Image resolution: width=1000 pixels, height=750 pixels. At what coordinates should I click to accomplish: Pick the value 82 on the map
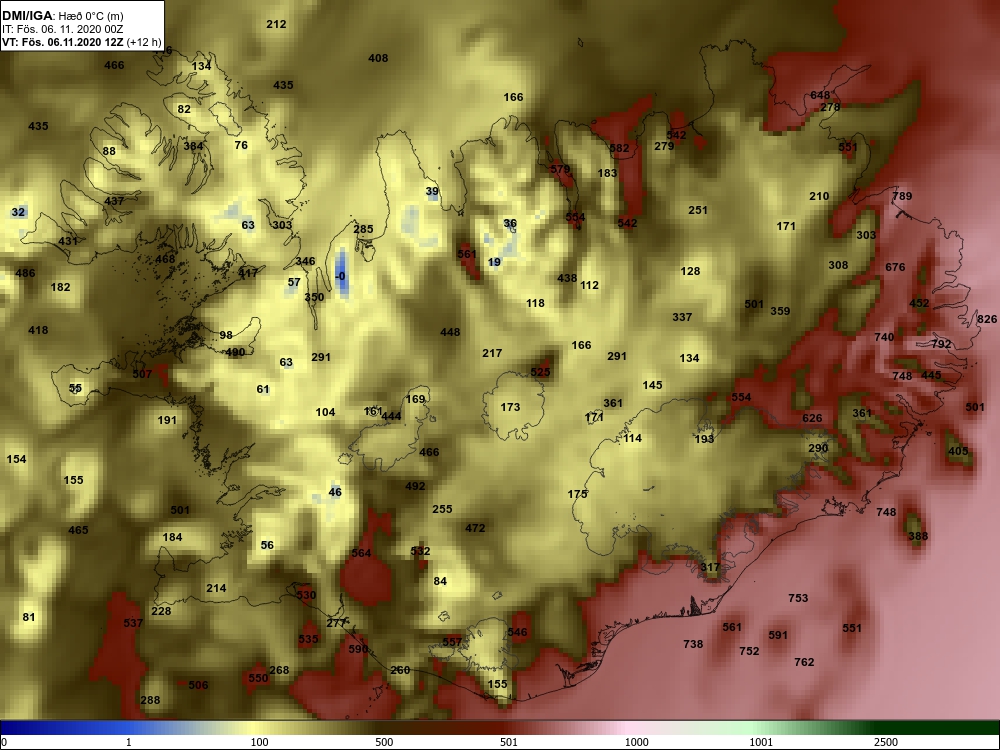(184, 109)
